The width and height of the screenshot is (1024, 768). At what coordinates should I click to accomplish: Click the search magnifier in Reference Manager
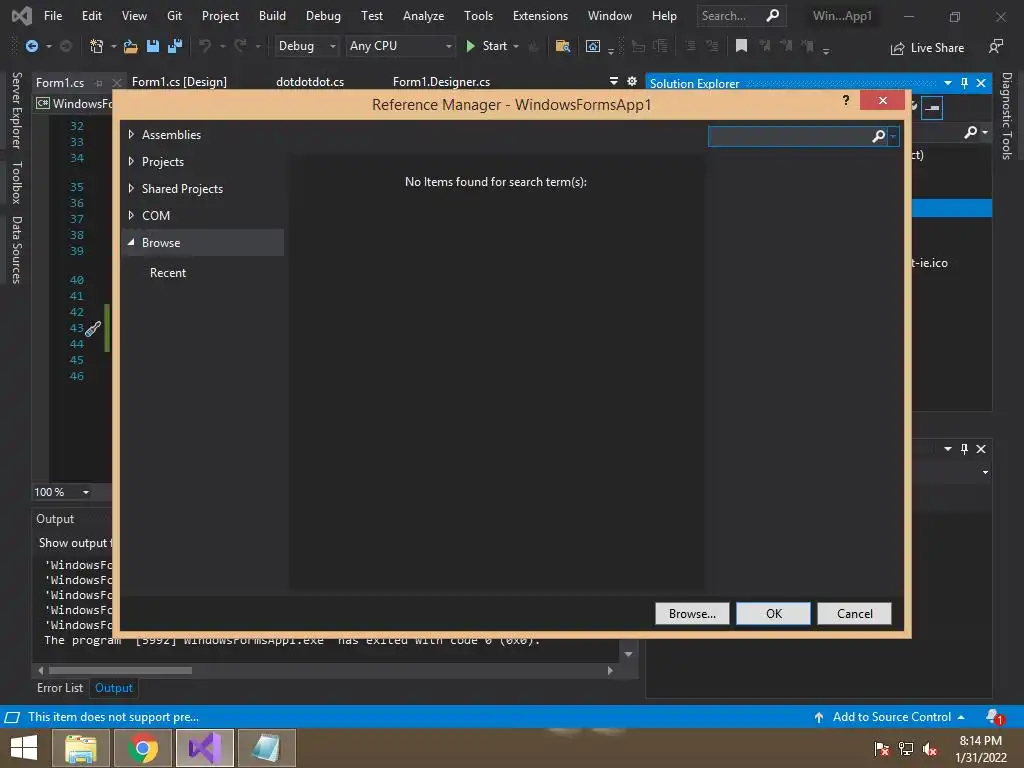click(878, 136)
